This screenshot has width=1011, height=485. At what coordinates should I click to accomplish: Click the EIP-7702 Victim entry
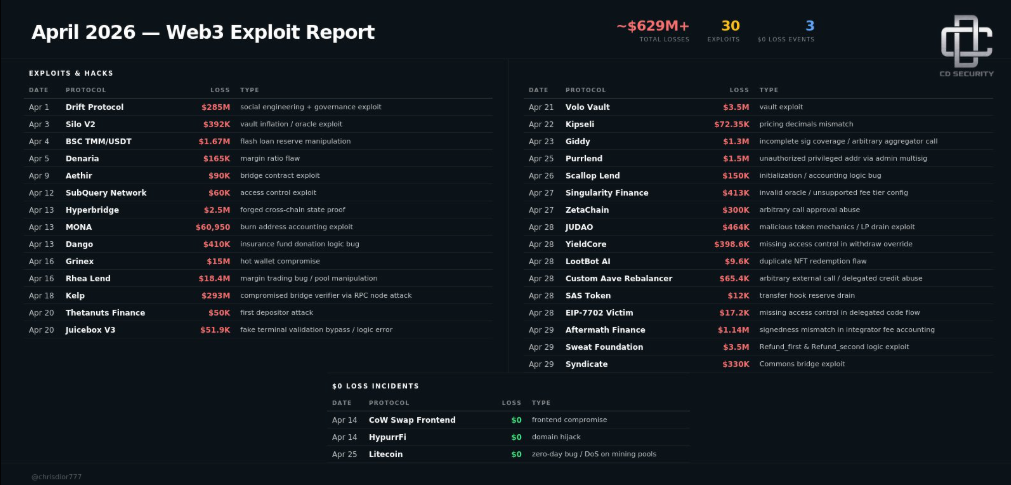click(x=599, y=313)
